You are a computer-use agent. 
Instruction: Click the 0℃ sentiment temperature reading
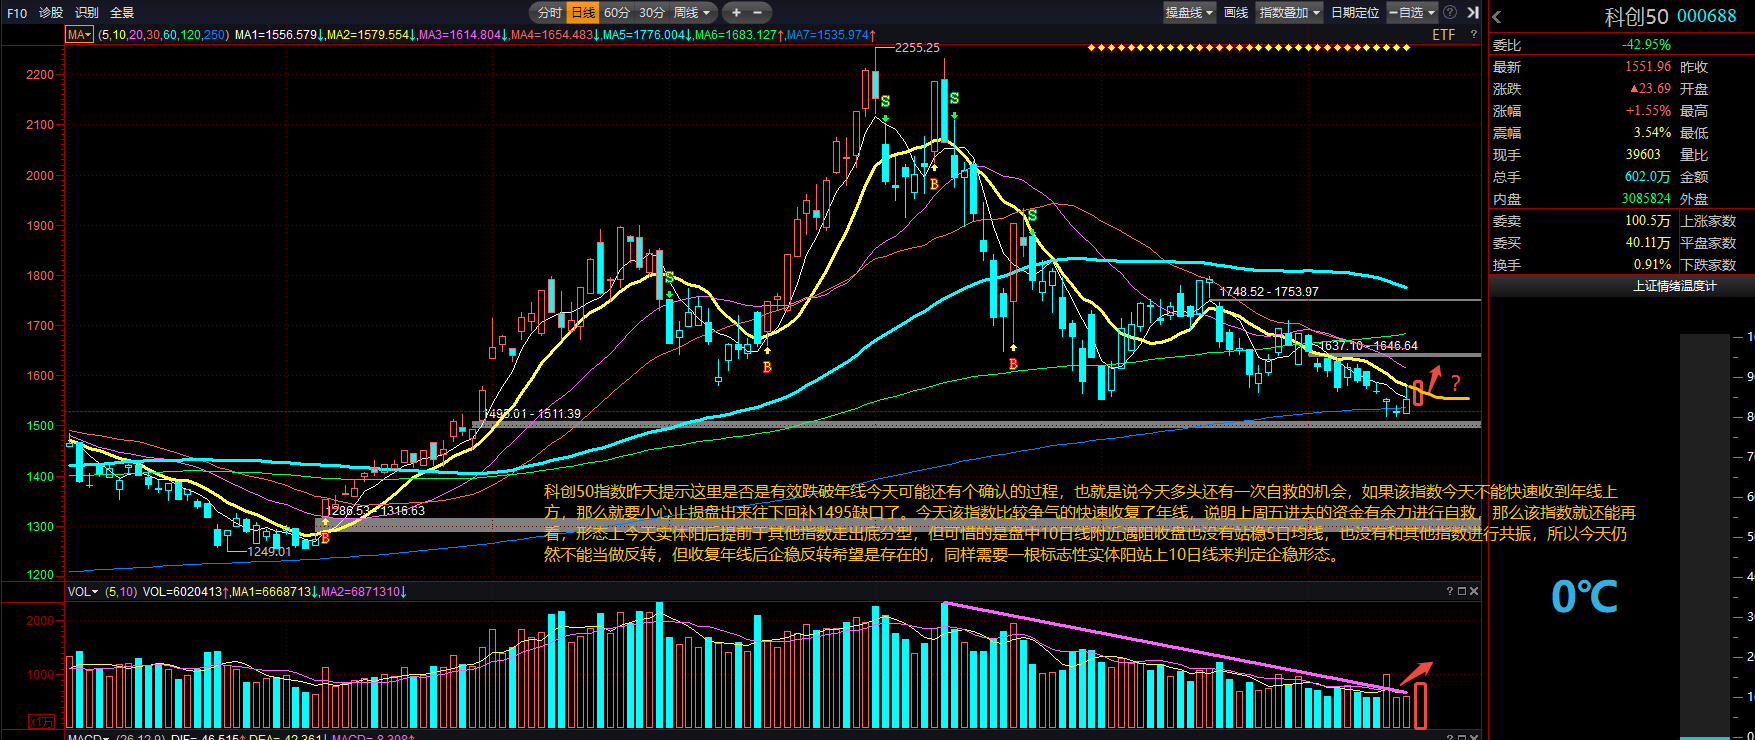tap(1584, 597)
